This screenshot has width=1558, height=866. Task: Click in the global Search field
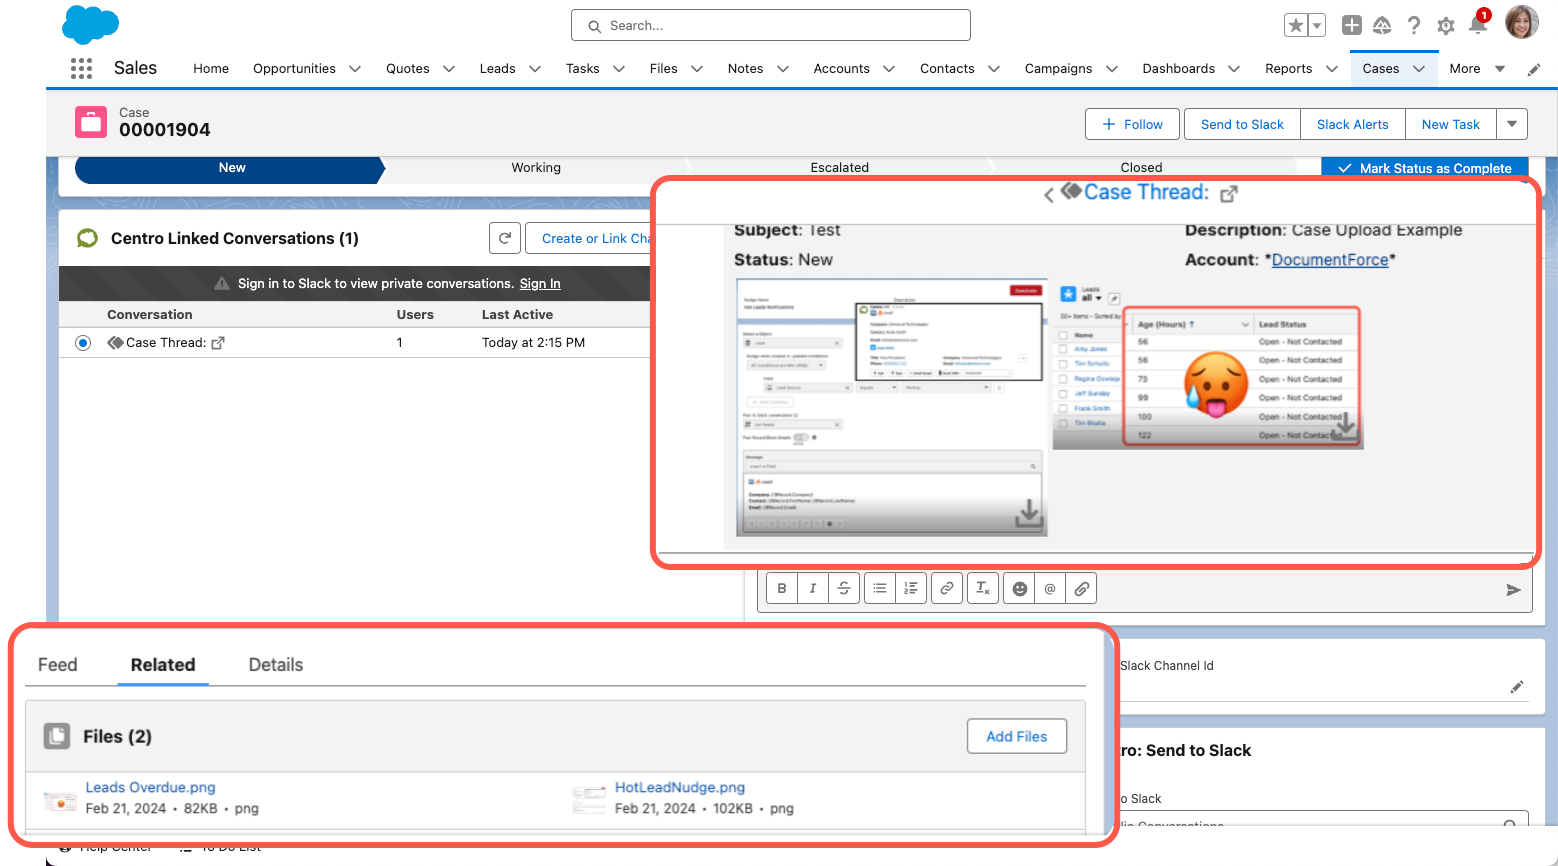coord(771,25)
